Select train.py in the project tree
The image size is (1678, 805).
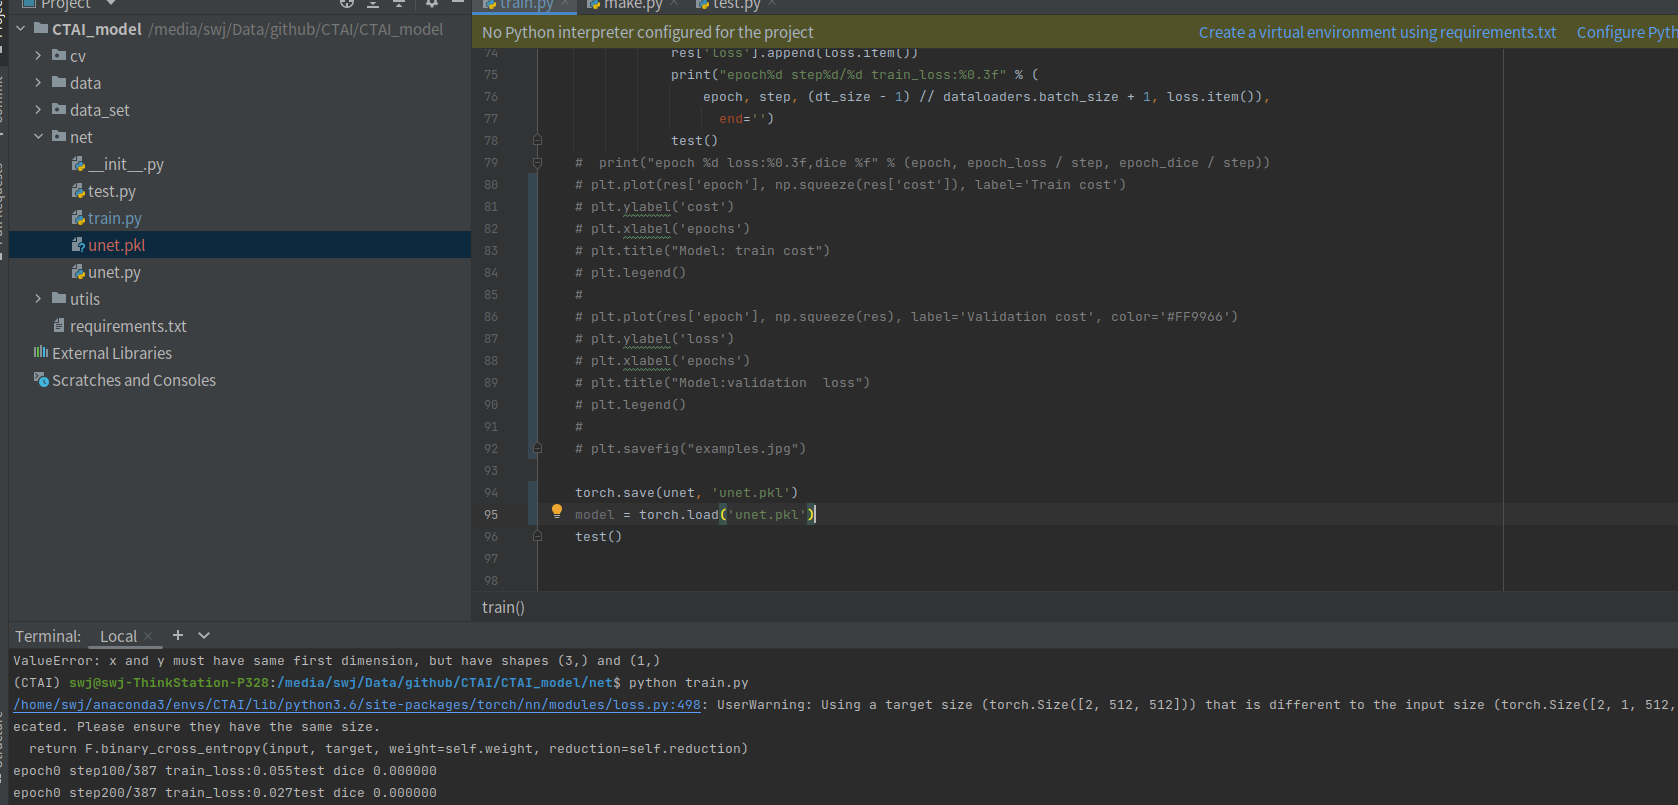(x=115, y=218)
